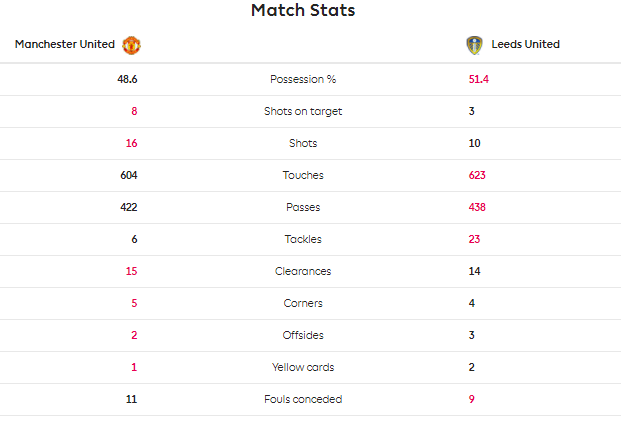Click the Leeds United crest icon

[474, 45]
